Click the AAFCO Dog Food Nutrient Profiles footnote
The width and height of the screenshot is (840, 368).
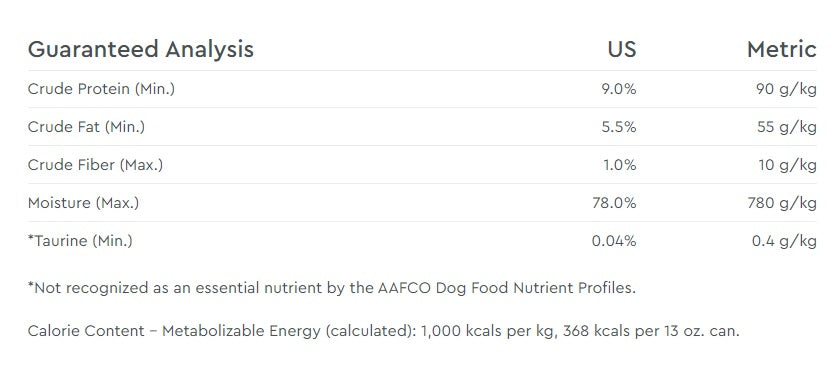click(x=332, y=288)
